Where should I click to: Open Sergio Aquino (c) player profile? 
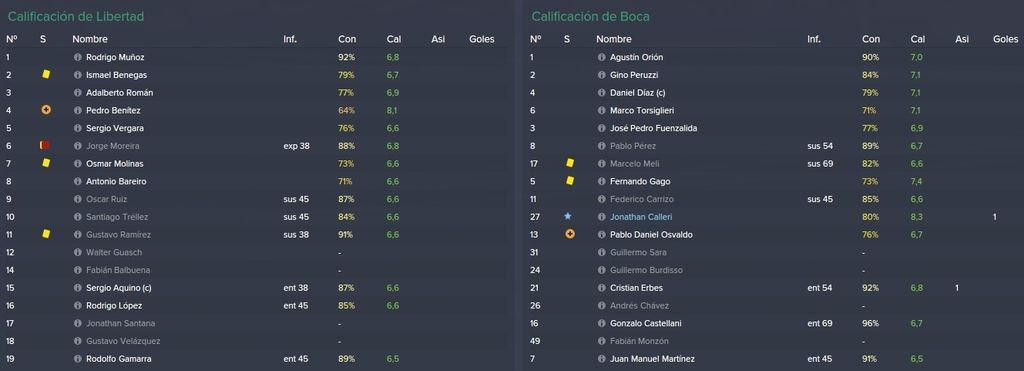click(119, 287)
